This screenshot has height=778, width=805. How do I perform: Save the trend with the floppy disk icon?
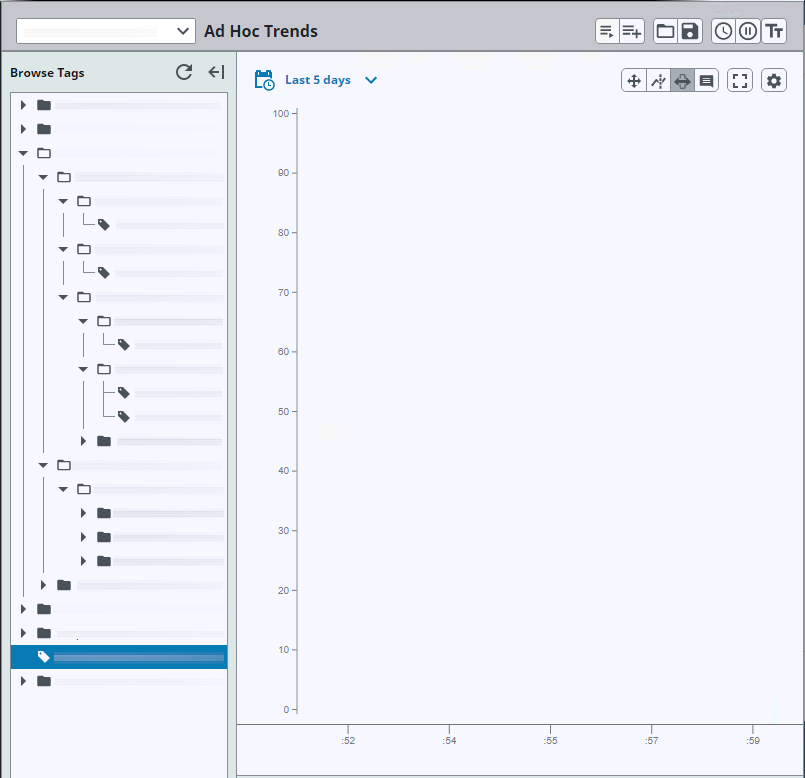[x=690, y=31]
